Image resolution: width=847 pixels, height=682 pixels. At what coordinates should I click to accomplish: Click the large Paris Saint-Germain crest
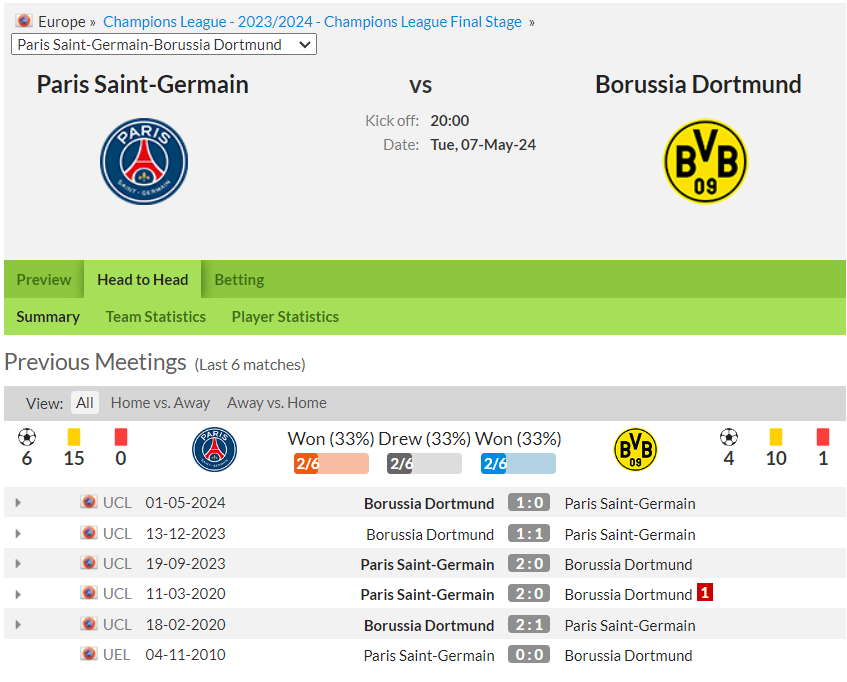click(144, 161)
